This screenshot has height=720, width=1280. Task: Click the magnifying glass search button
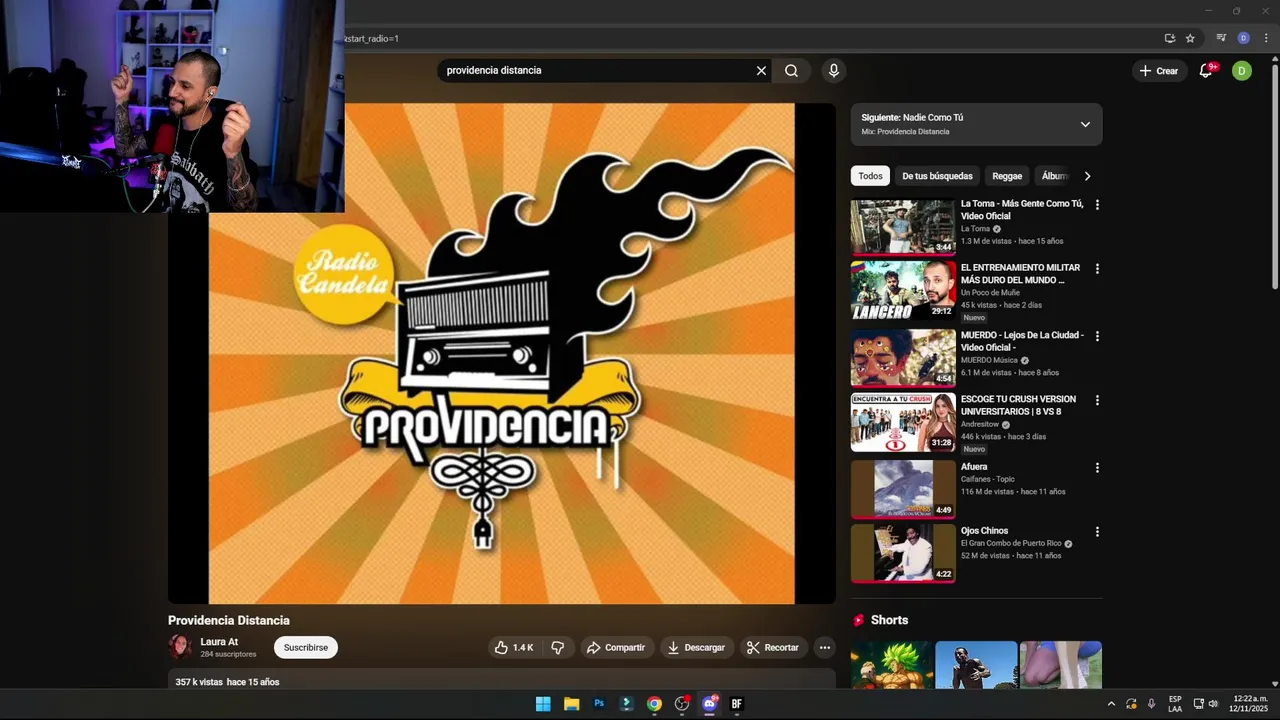click(791, 71)
